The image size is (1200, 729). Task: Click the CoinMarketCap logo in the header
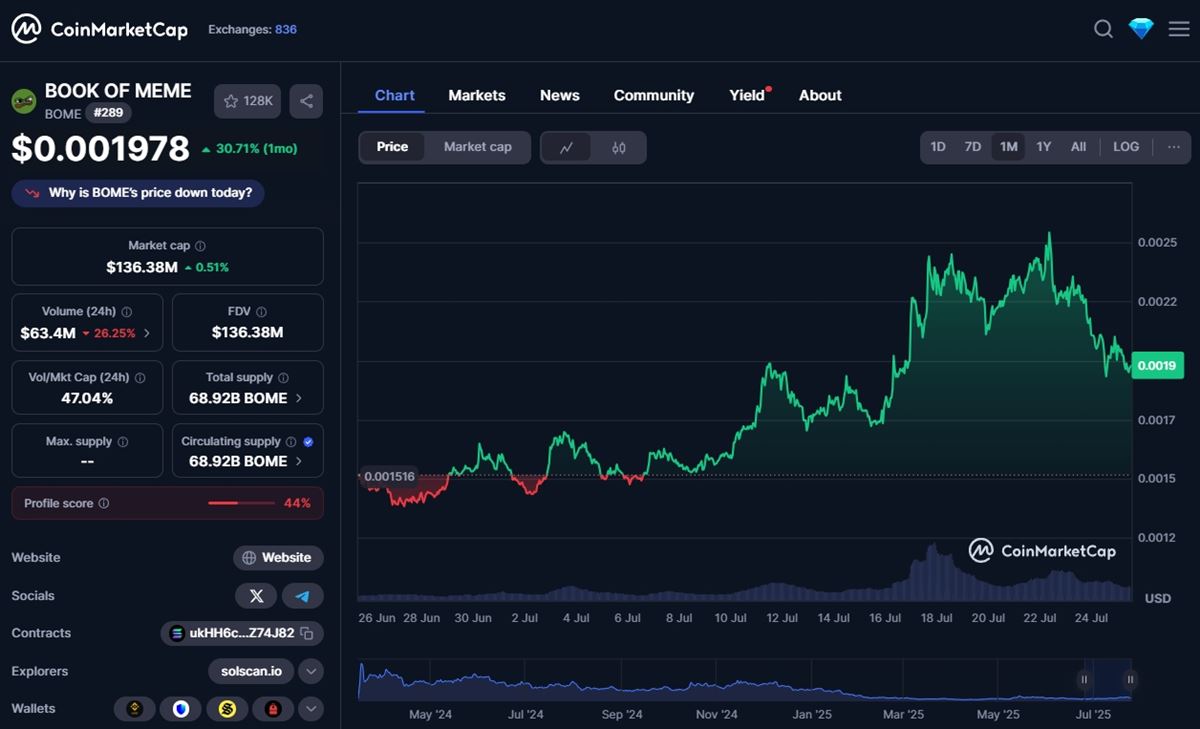[99, 29]
